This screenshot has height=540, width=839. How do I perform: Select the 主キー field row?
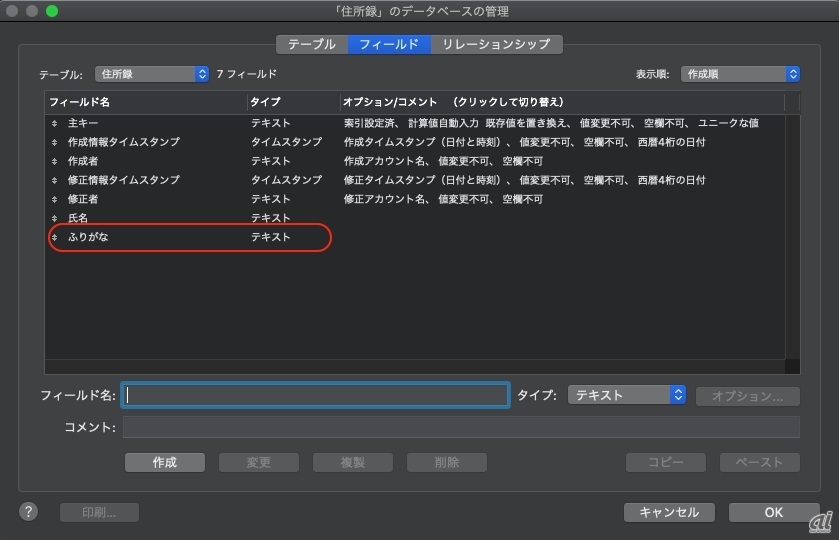(x=415, y=123)
